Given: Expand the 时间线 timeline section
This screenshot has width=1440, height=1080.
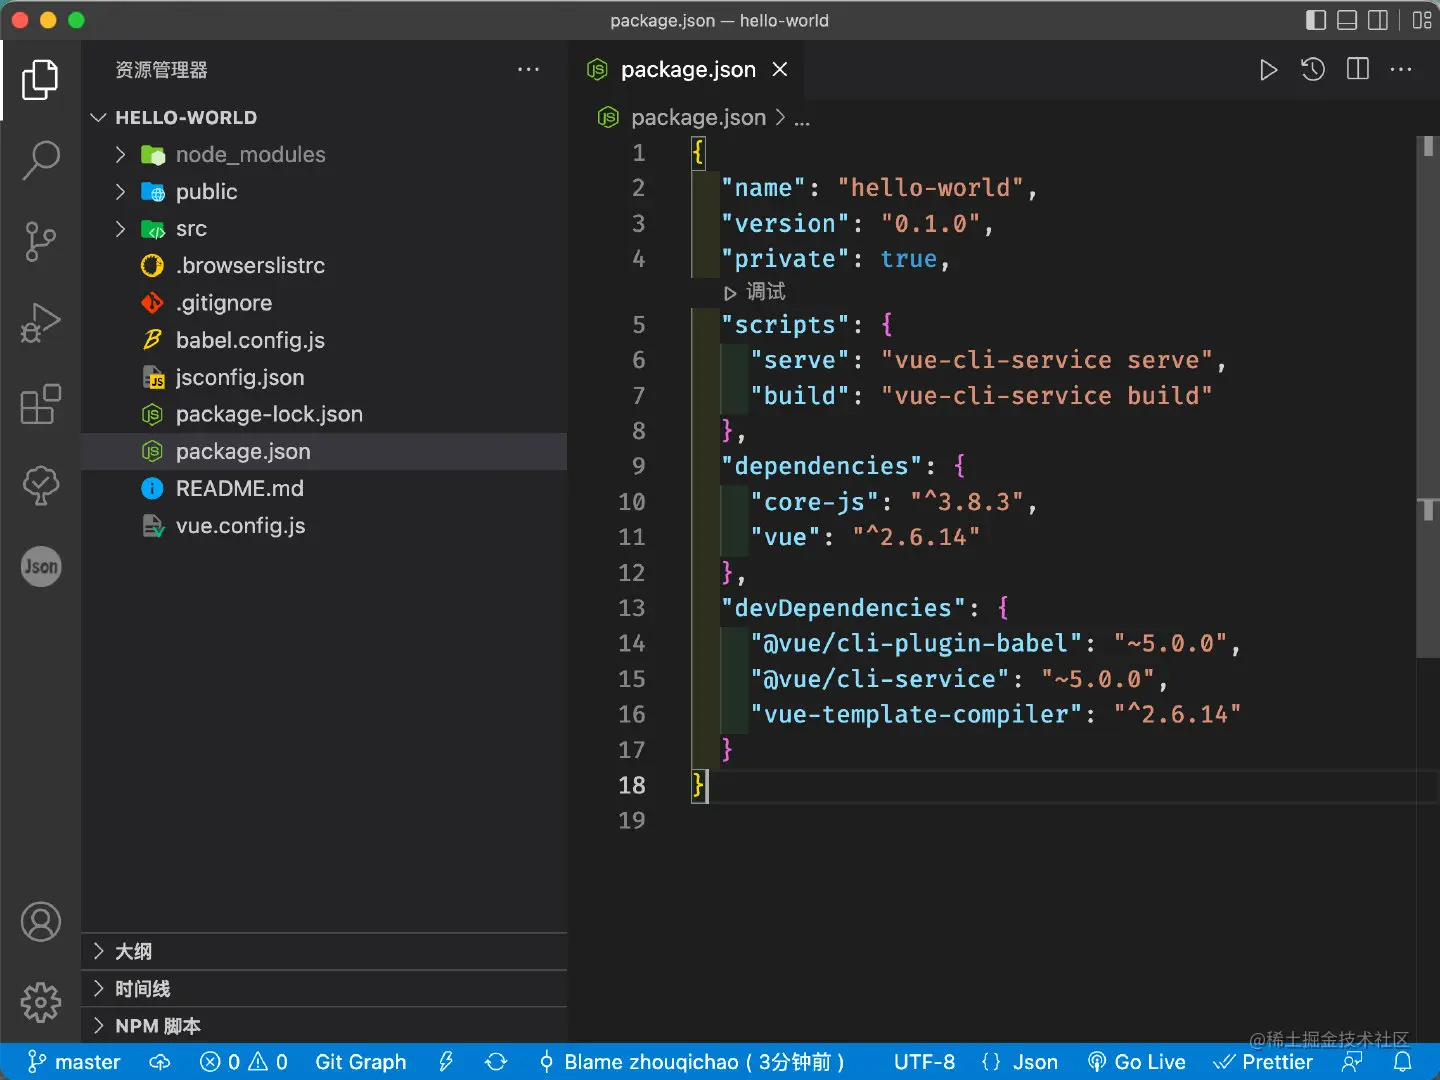Looking at the screenshot, I should (324, 988).
